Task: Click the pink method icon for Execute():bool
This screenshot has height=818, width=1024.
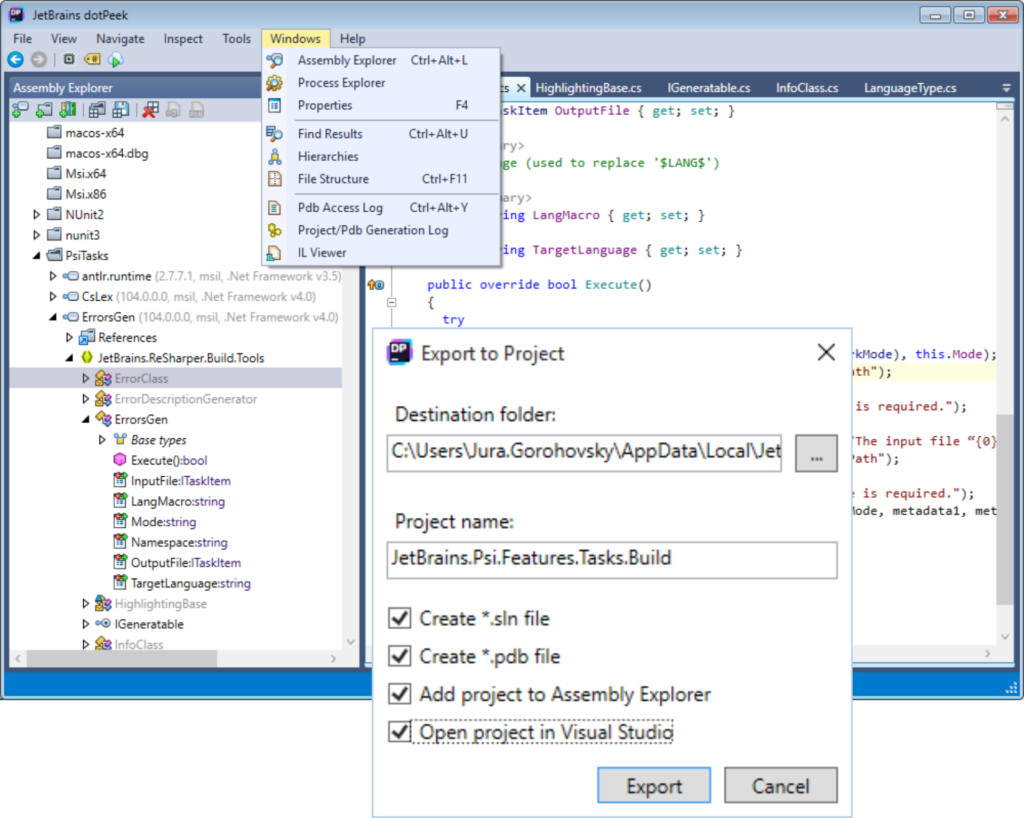Action: pyautogui.click(x=120, y=460)
